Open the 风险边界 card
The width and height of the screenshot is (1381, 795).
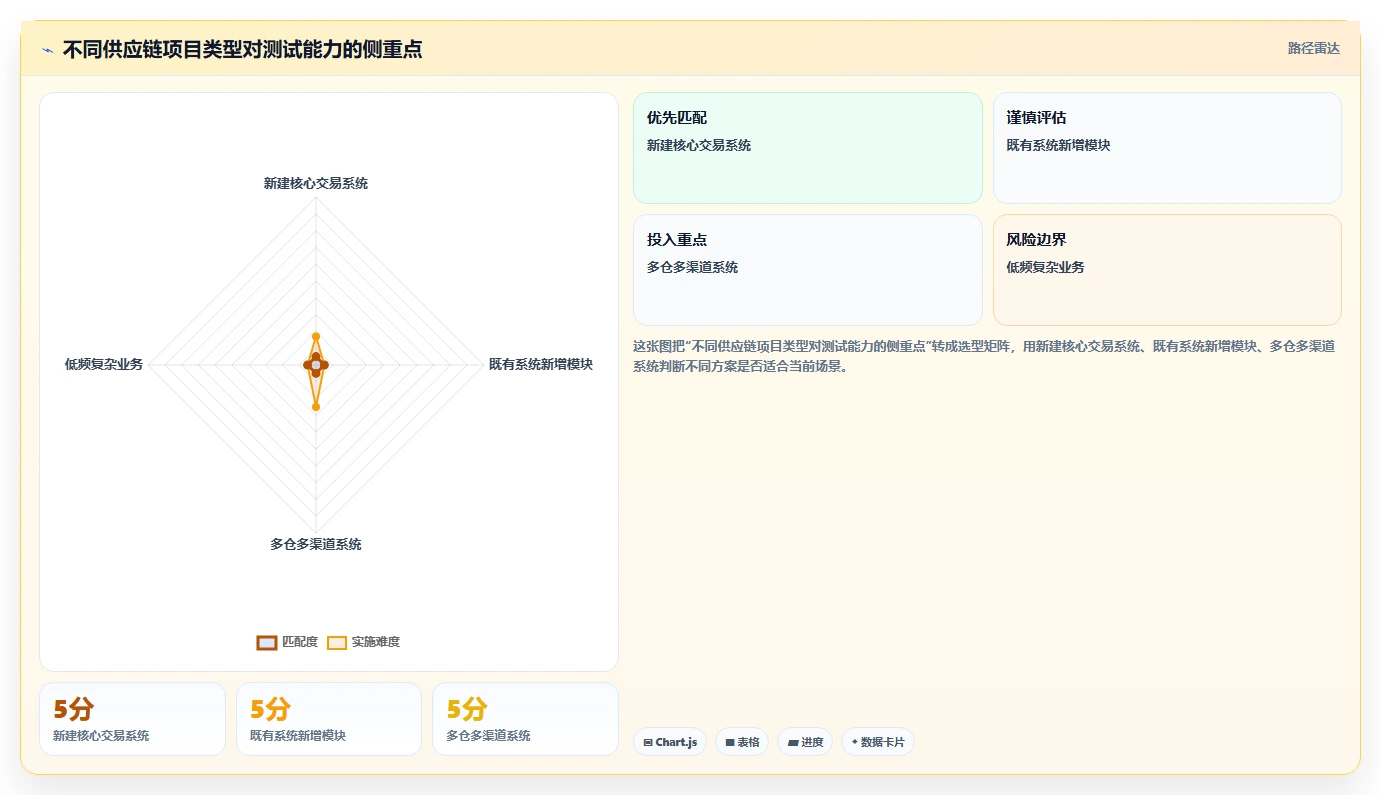(x=1167, y=270)
